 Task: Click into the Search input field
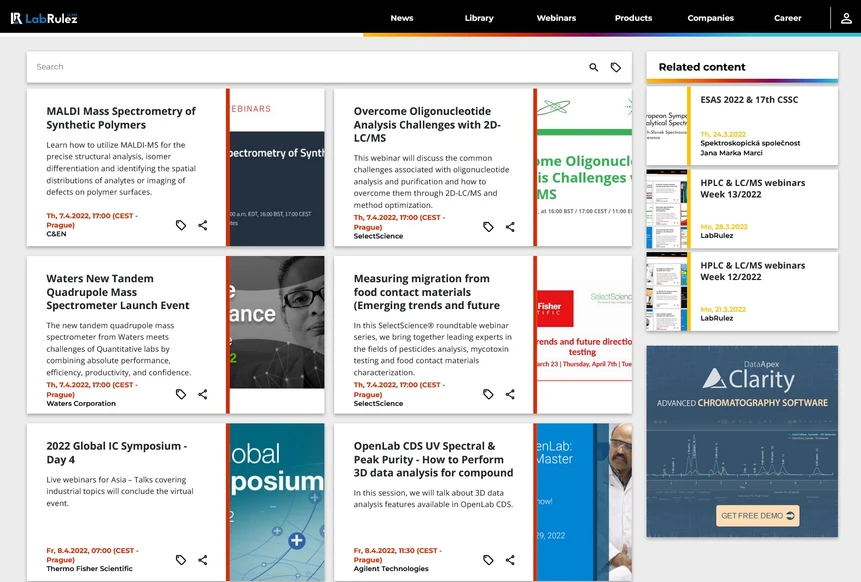(300, 67)
